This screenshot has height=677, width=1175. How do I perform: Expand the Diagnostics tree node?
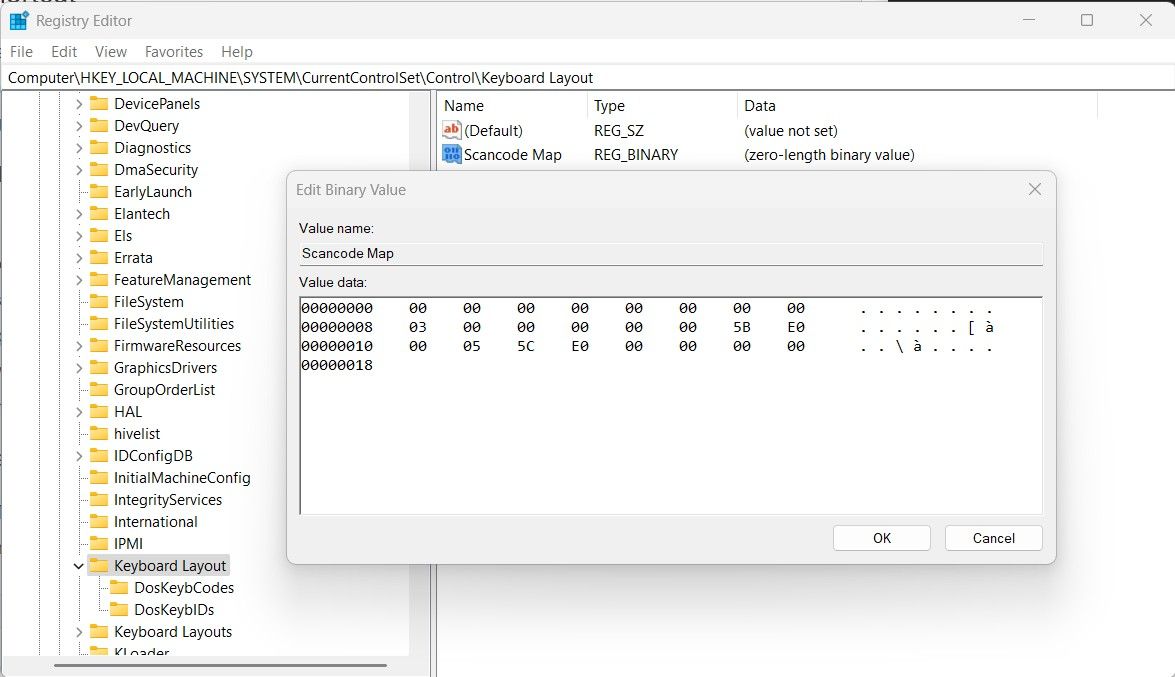click(79, 148)
